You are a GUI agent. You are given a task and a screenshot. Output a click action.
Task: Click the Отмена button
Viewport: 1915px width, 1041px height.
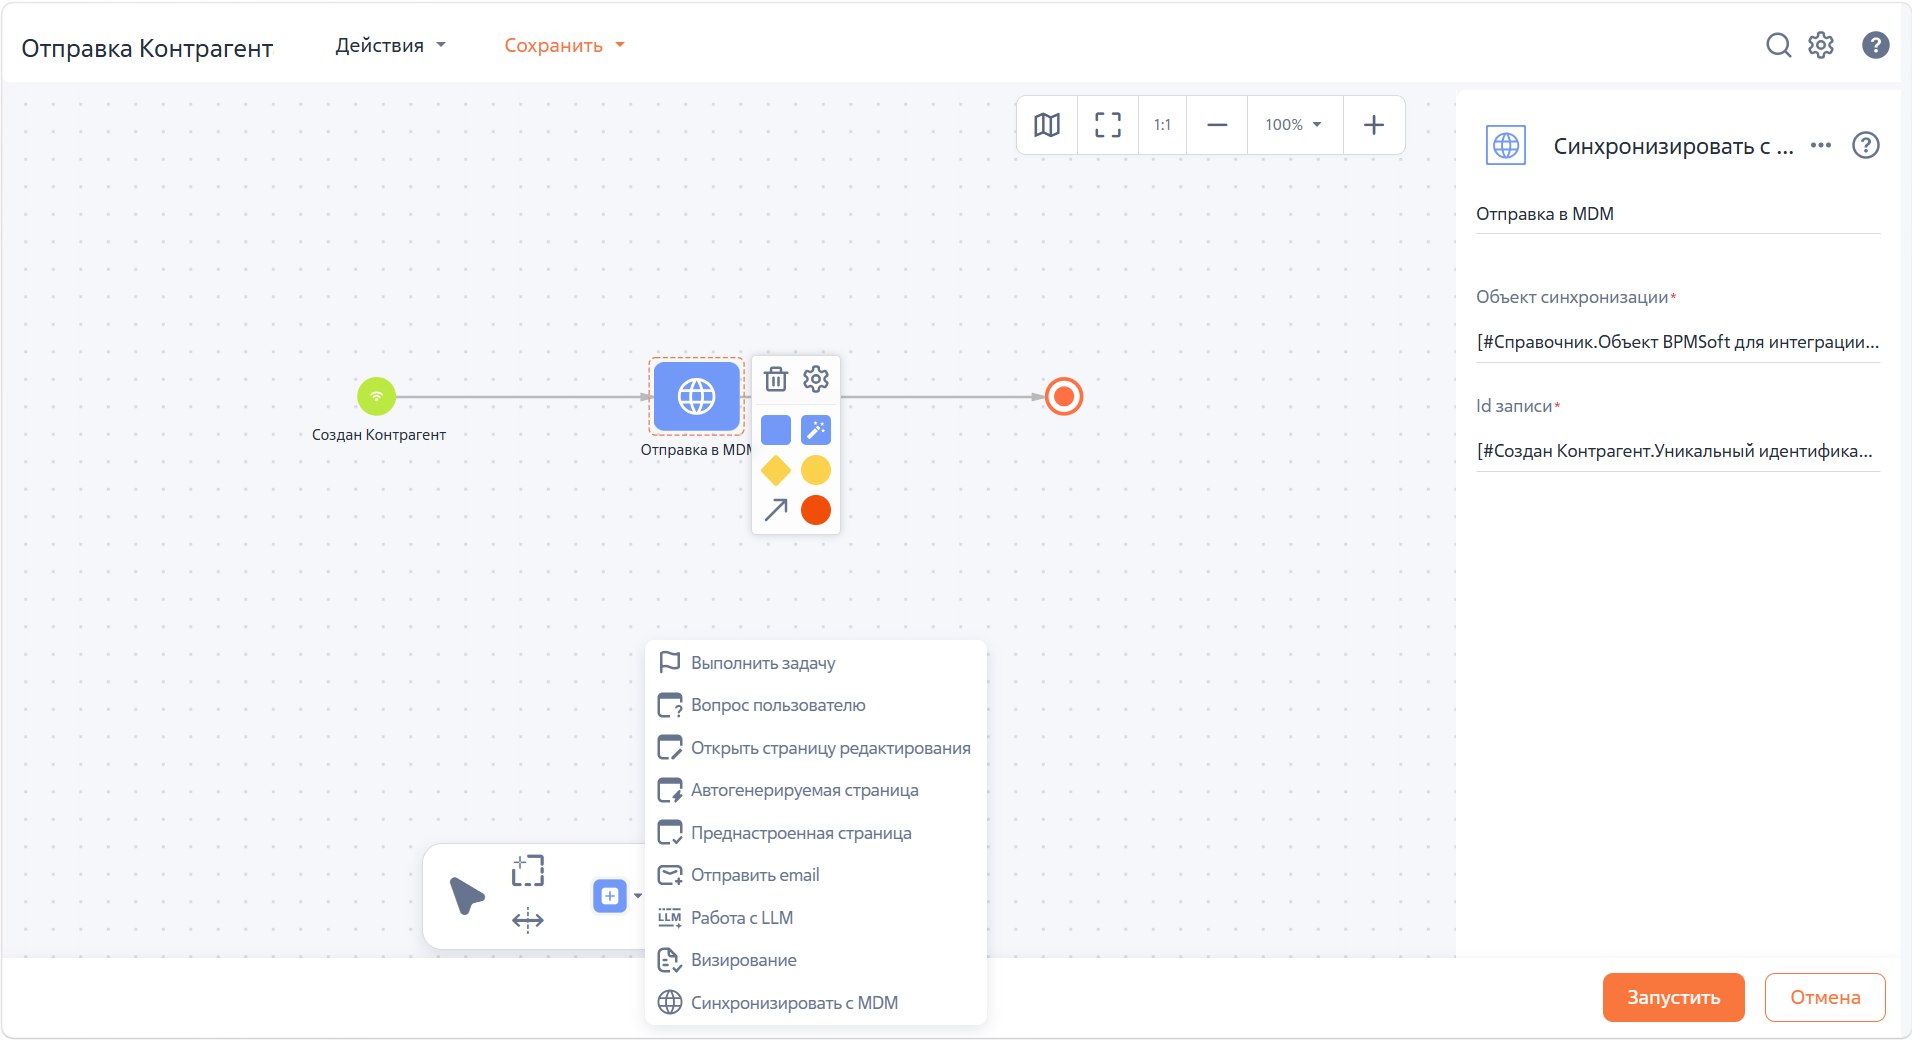(x=1825, y=997)
